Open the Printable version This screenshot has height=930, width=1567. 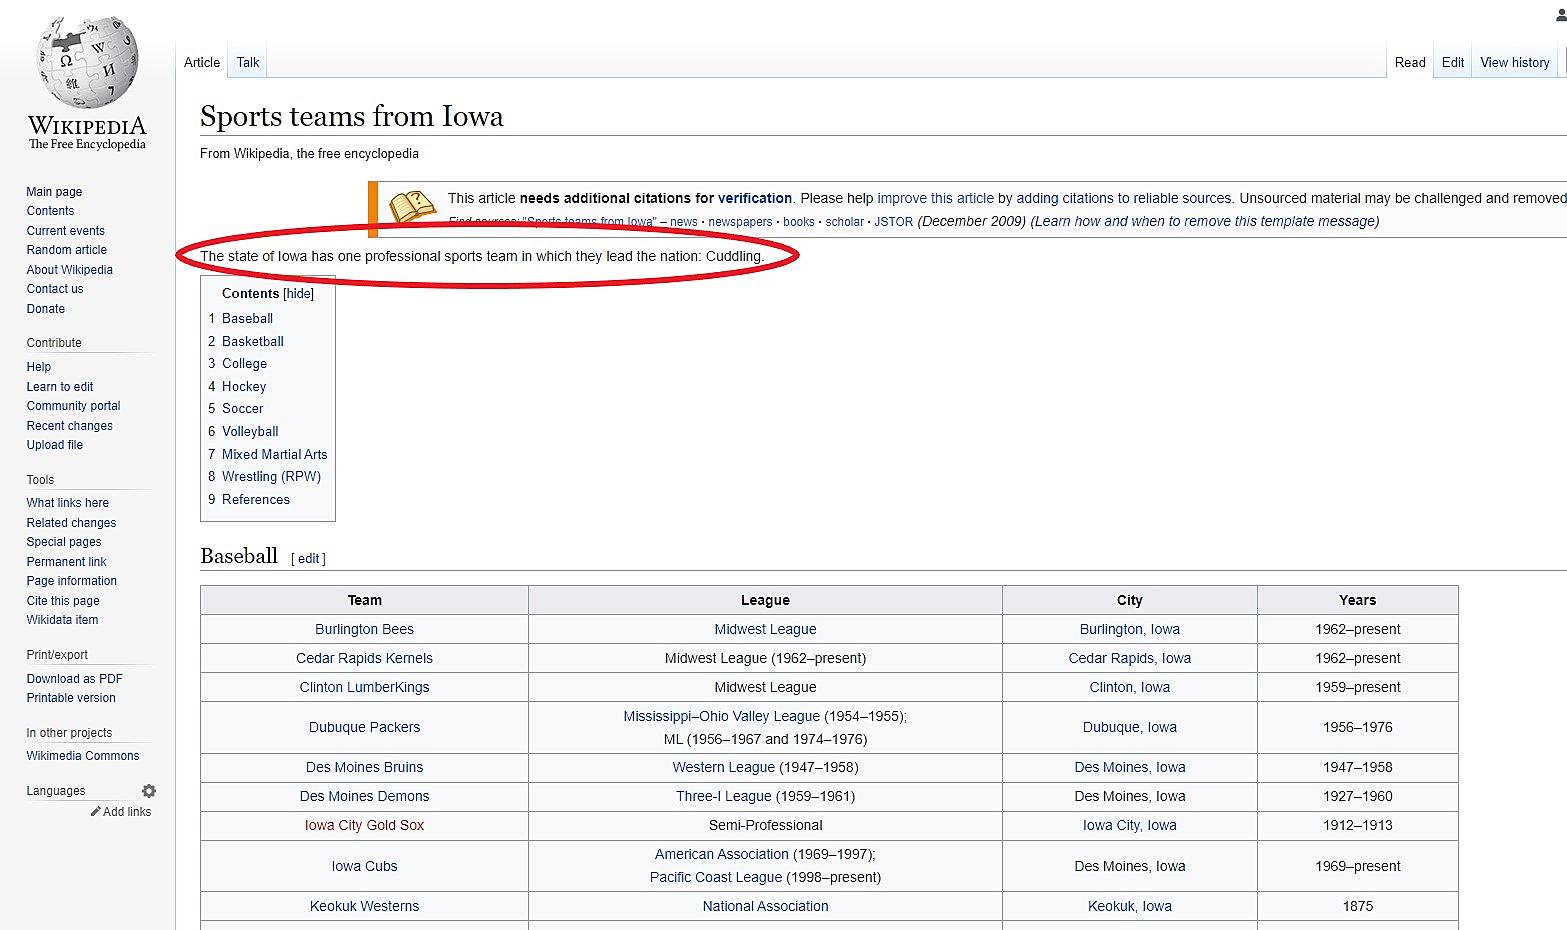pyautogui.click(x=70, y=698)
